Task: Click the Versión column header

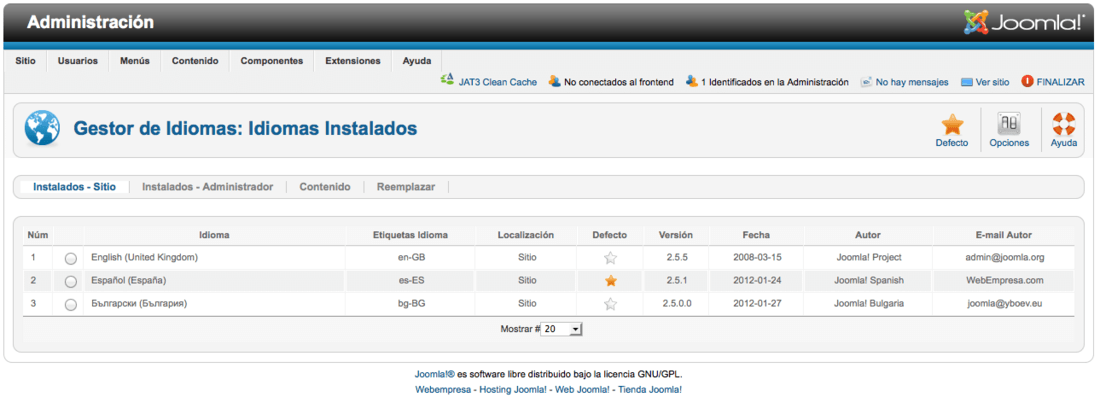Action: (x=676, y=235)
